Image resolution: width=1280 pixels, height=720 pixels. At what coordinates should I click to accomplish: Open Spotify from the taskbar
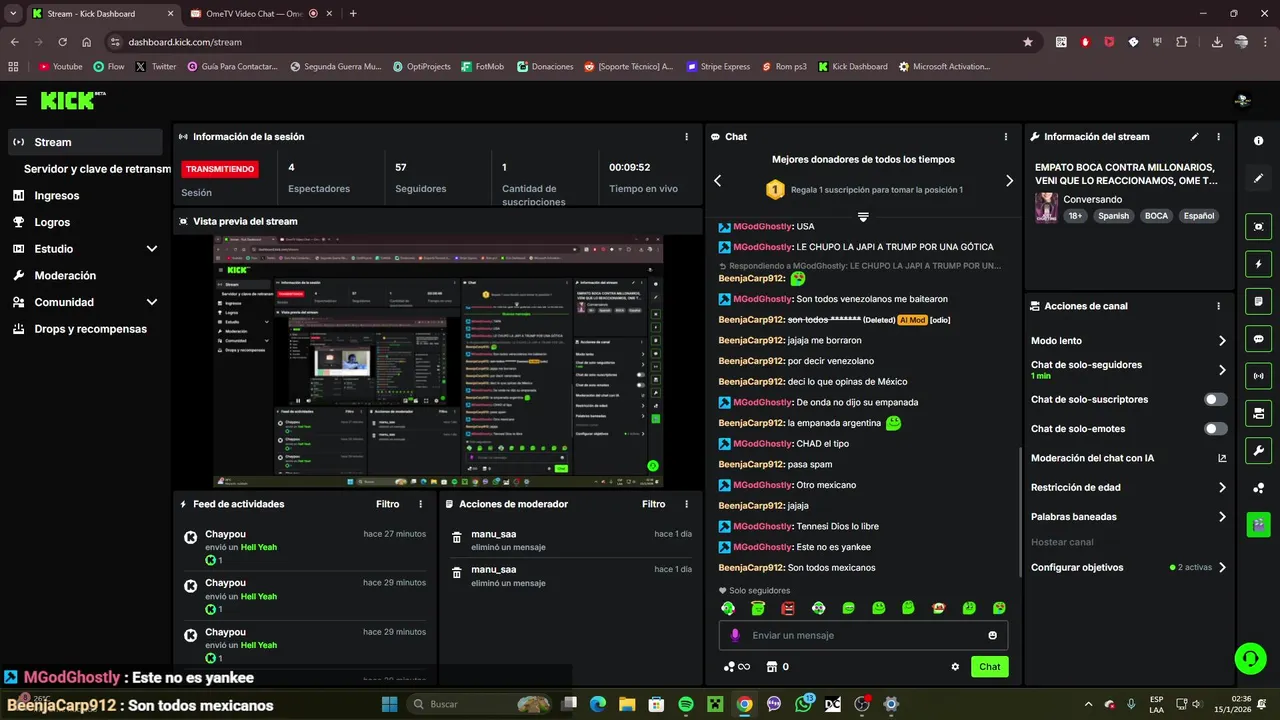pos(686,704)
